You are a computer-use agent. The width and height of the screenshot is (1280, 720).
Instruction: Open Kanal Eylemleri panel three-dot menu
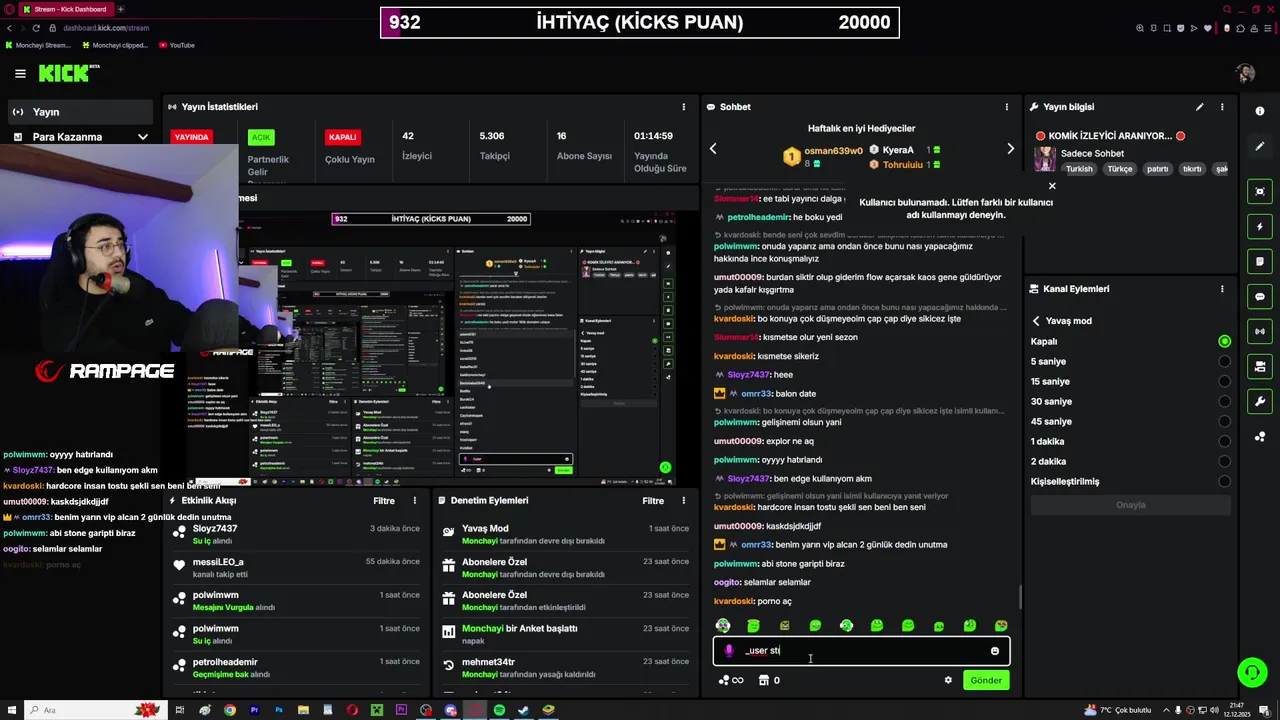(1222, 289)
